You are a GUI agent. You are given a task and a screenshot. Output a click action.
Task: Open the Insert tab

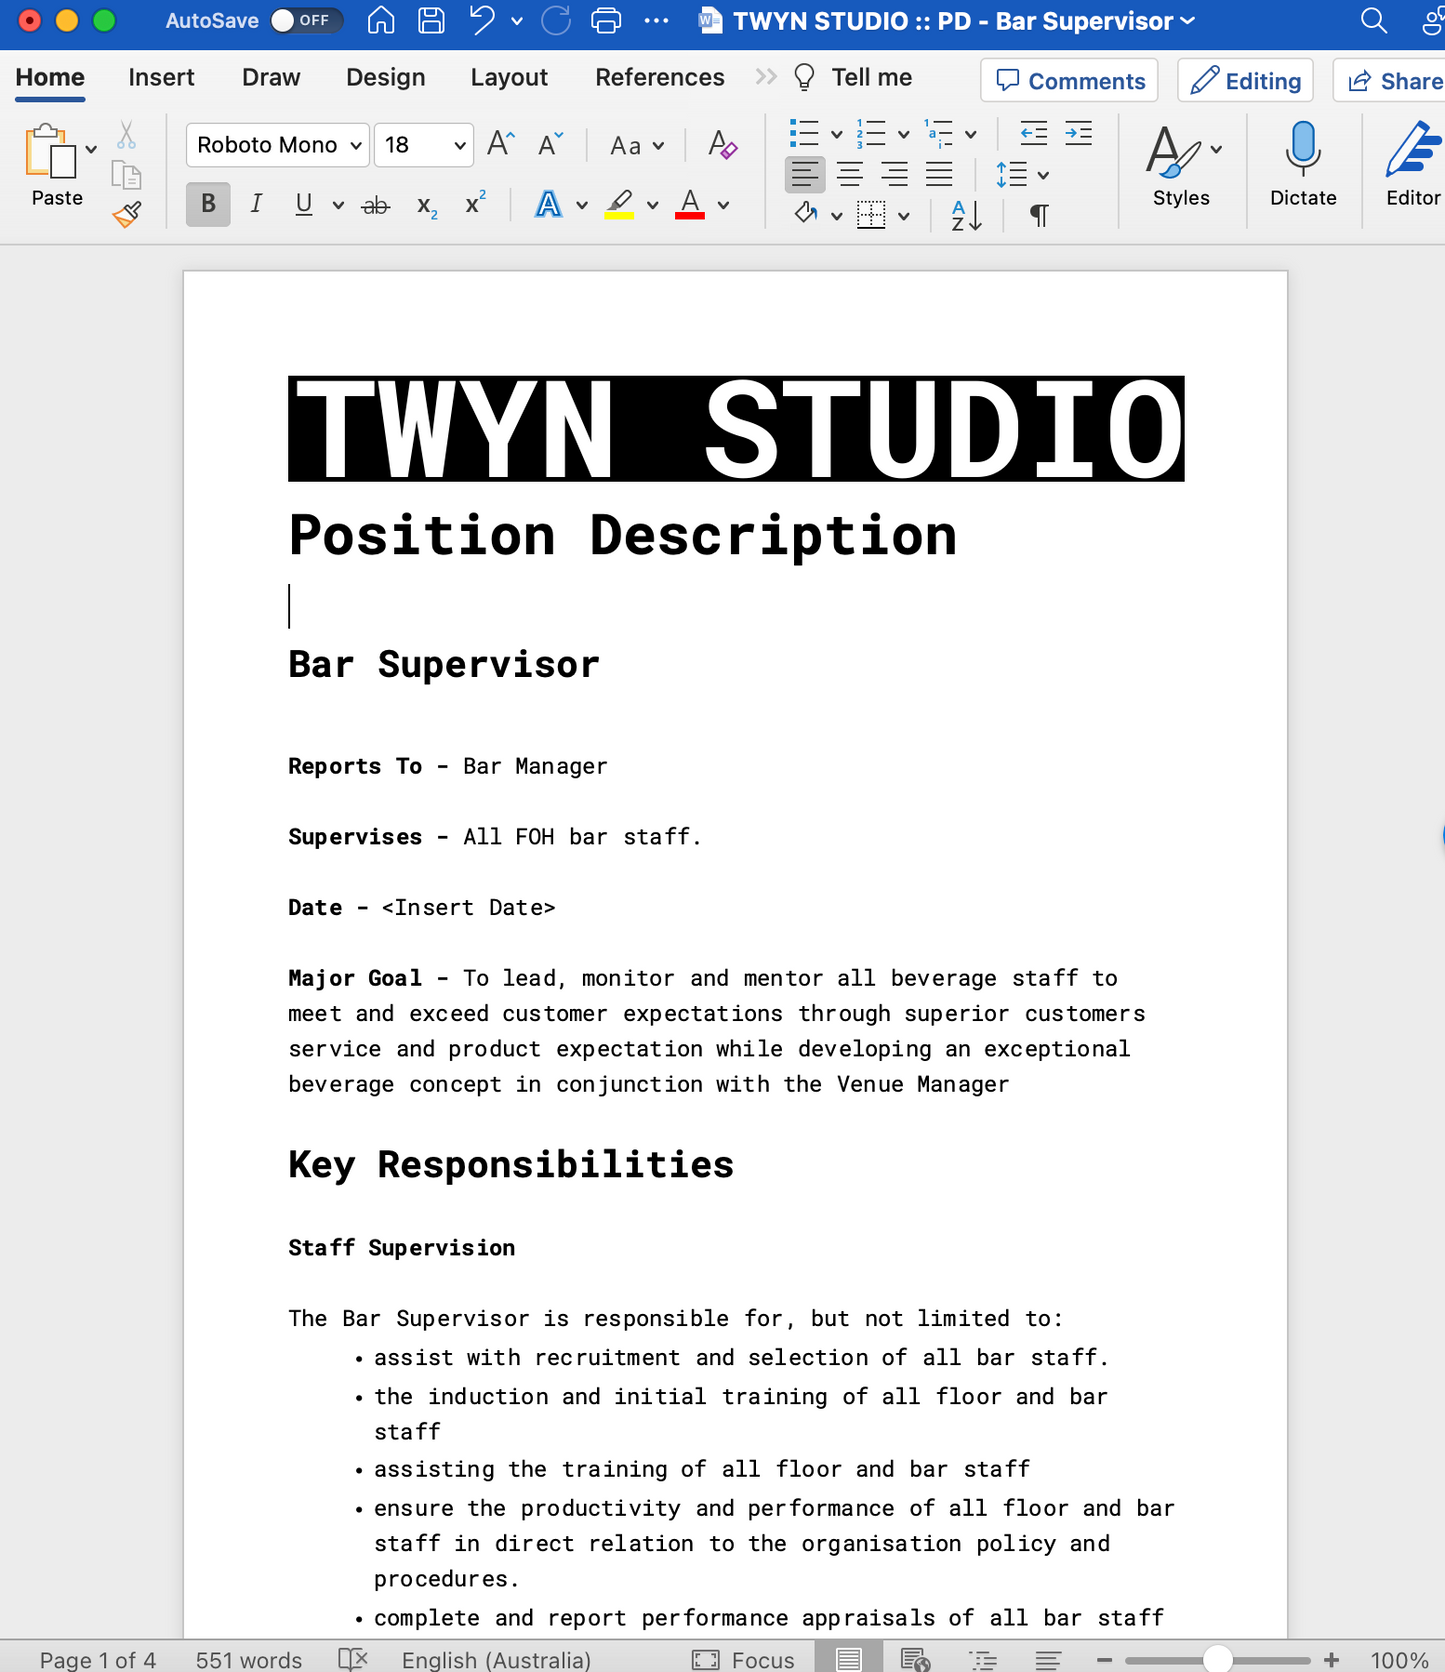(x=161, y=77)
